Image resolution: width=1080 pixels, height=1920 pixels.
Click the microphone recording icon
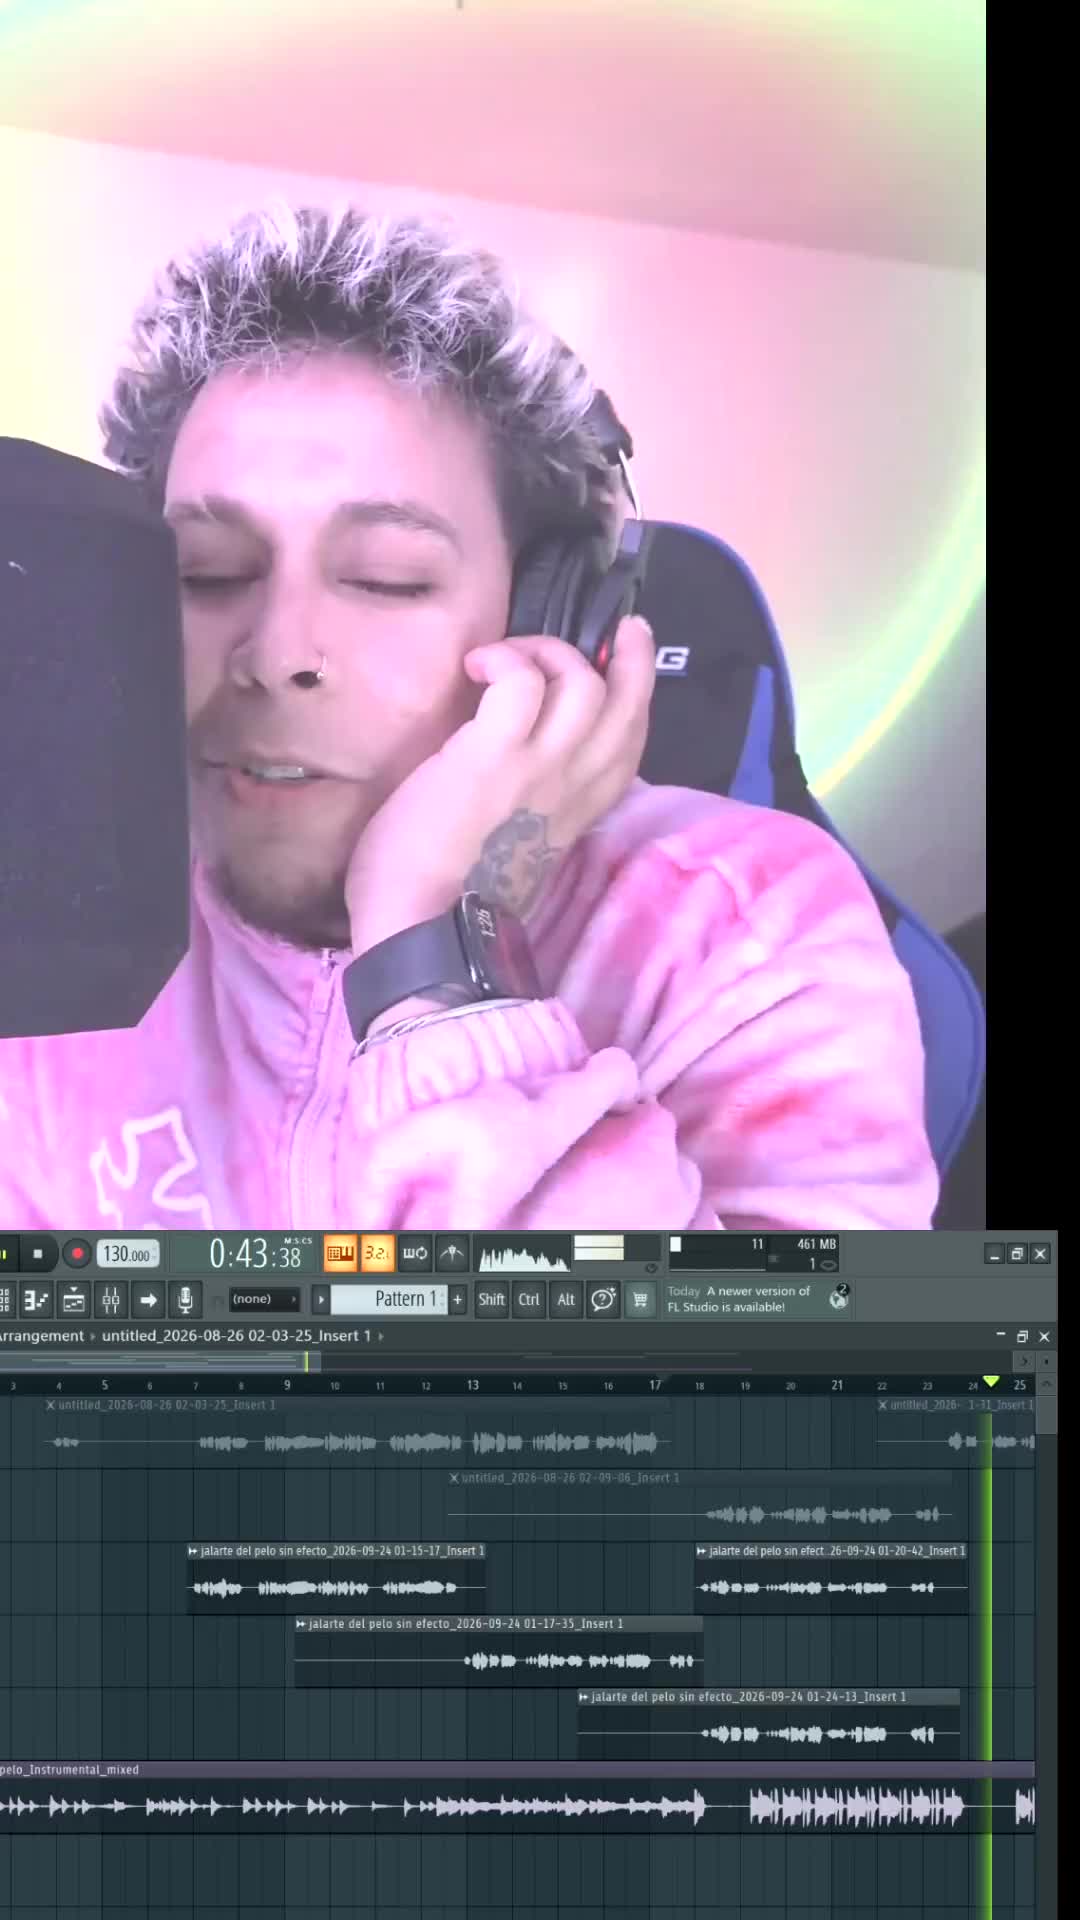[x=185, y=1299]
